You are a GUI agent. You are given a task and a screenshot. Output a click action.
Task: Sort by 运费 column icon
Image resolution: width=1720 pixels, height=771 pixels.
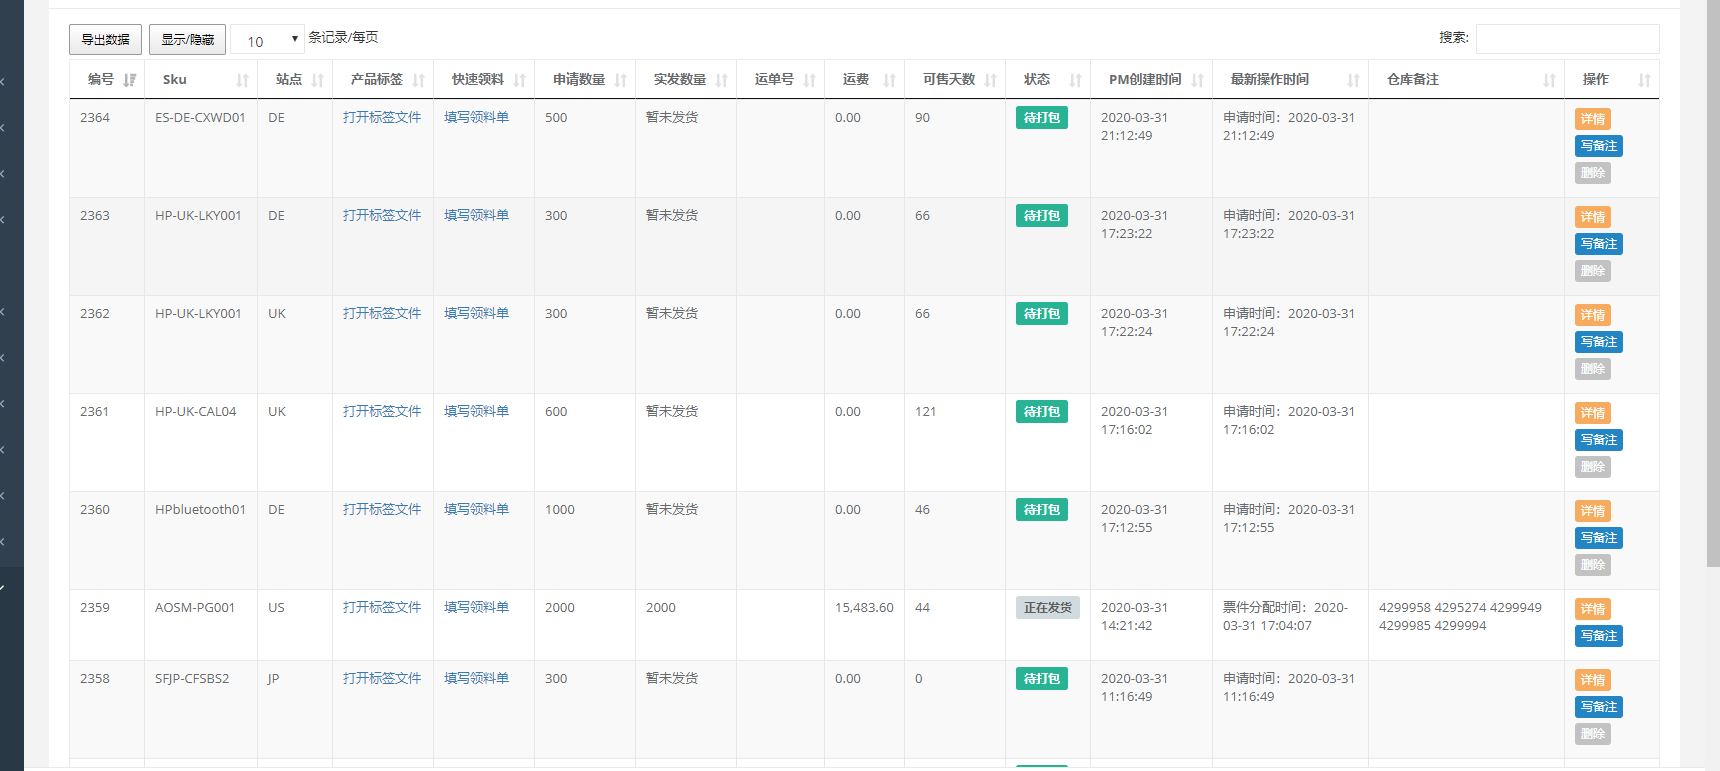point(889,80)
